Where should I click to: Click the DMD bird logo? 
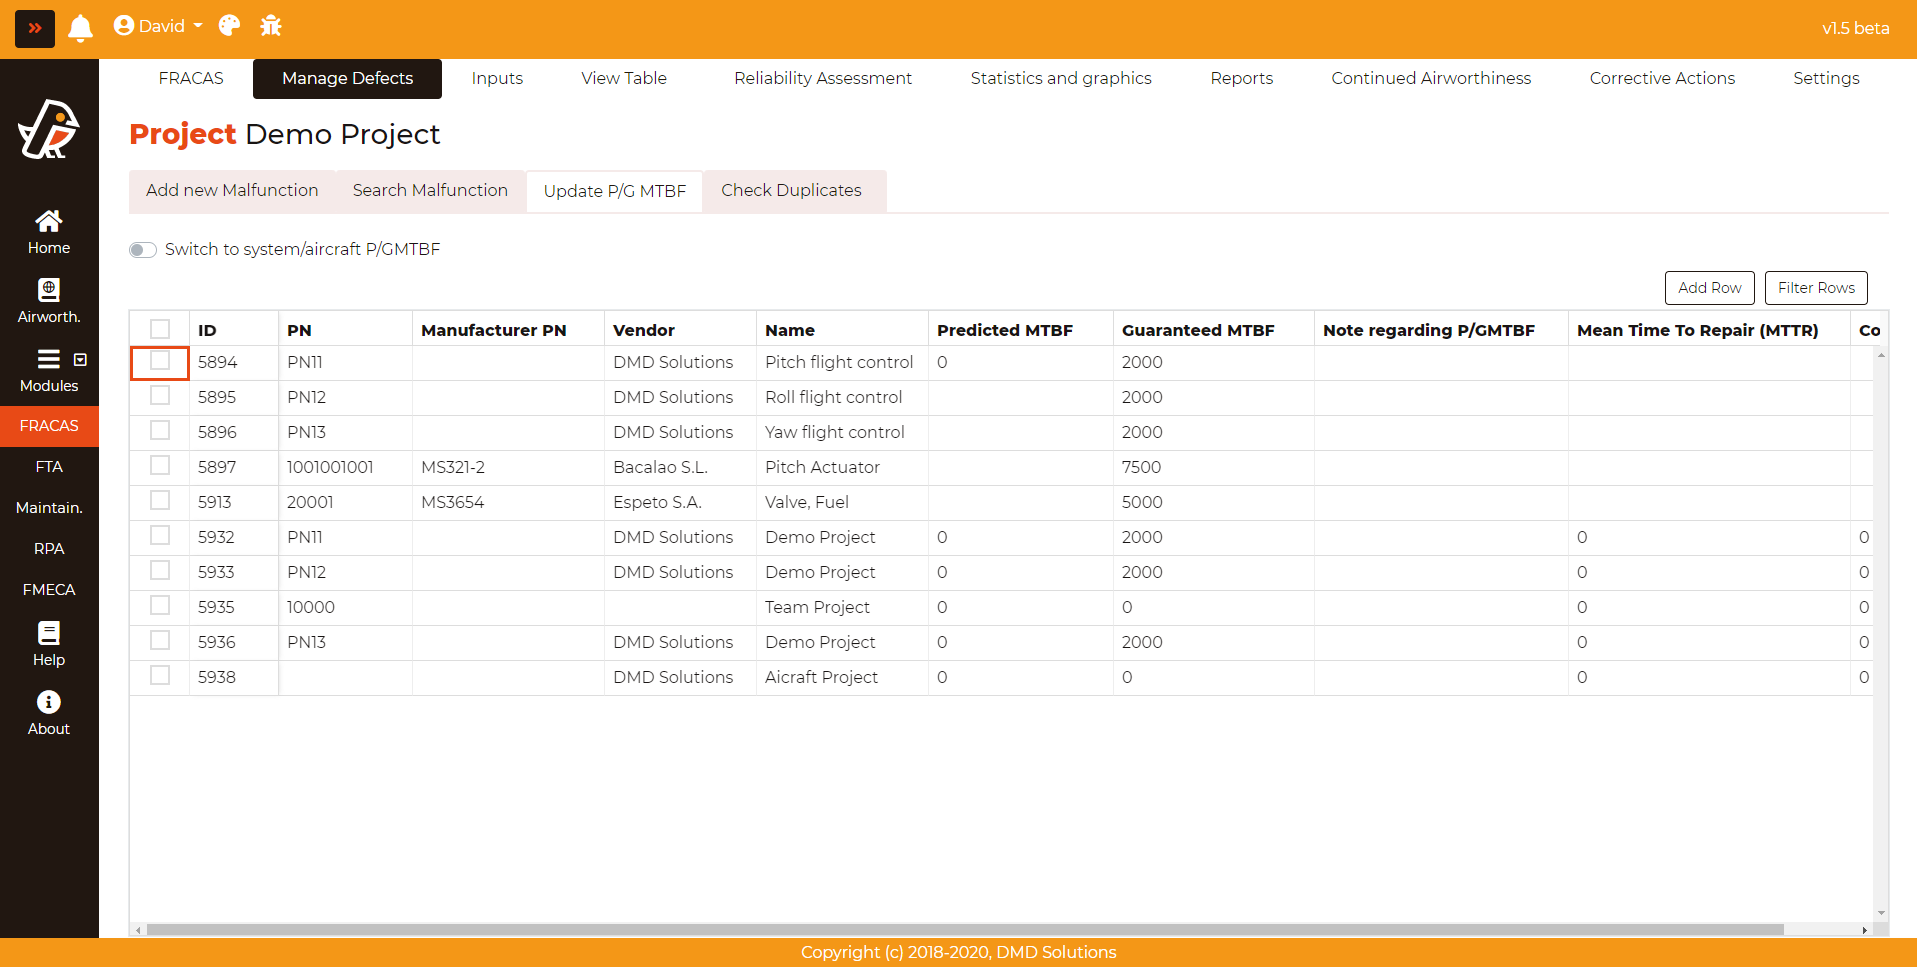[x=48, y=130]
